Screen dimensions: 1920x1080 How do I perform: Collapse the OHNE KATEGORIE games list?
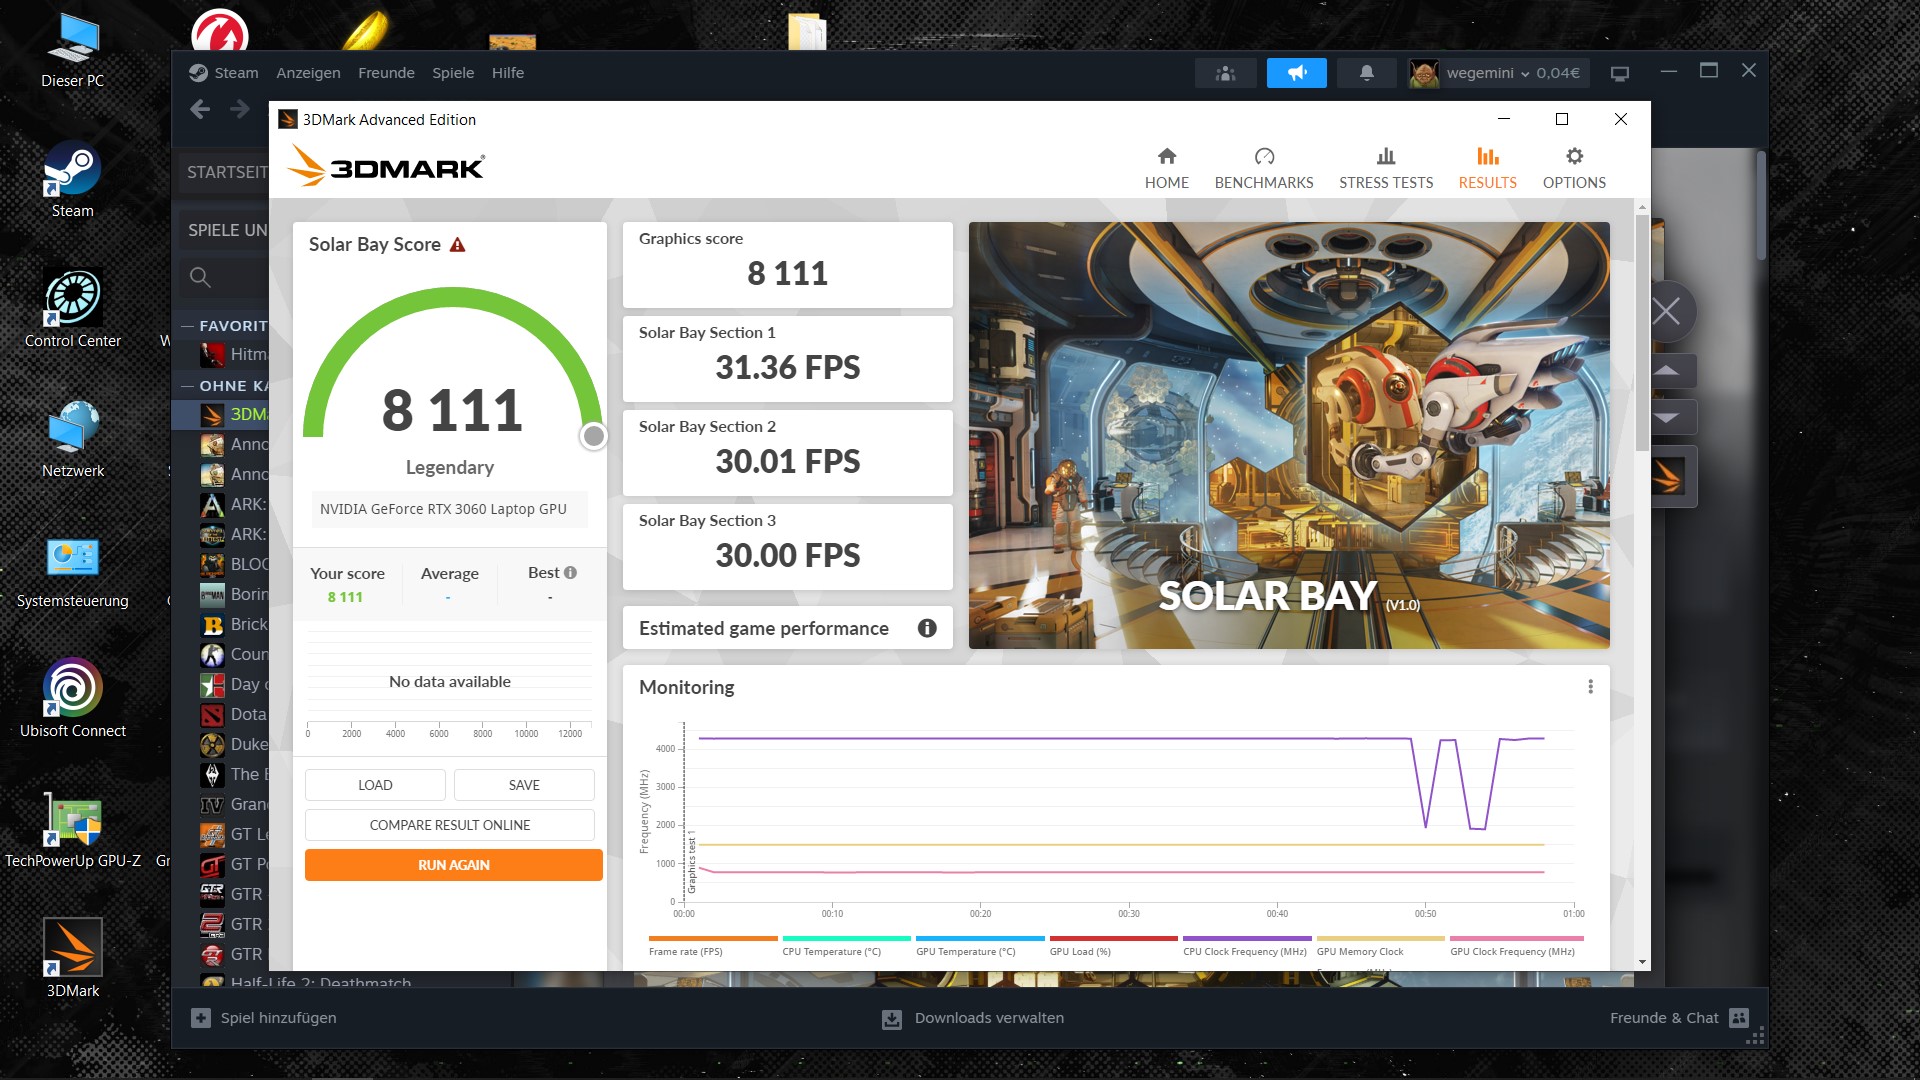pyautogui.click(x=187, y=386)
